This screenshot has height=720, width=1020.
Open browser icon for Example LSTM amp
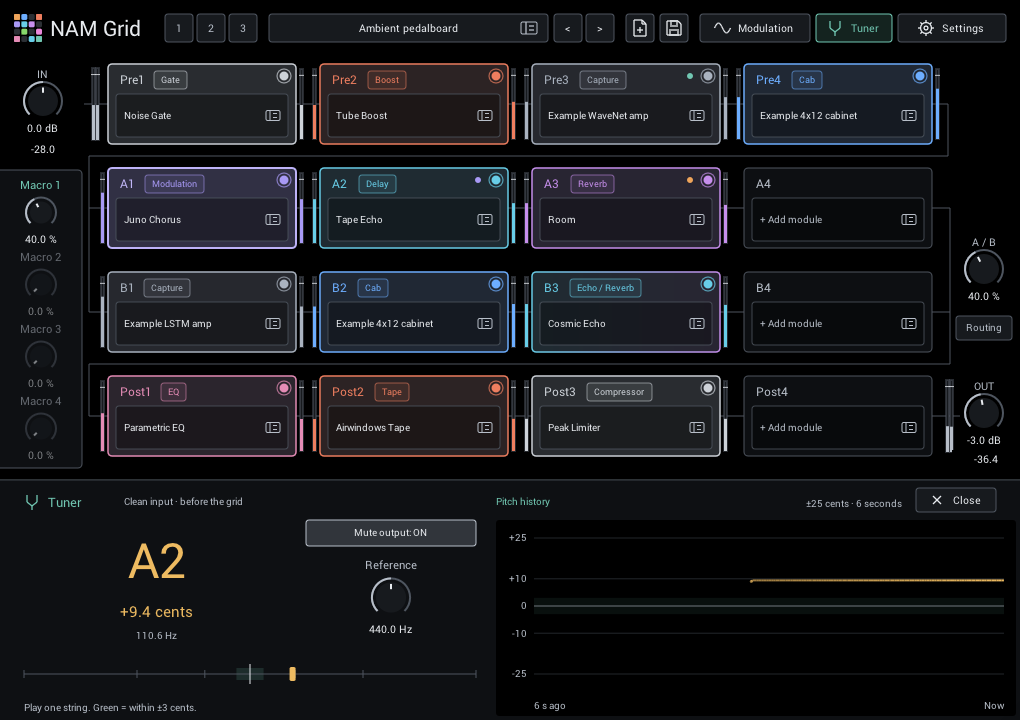pos(273,324)
